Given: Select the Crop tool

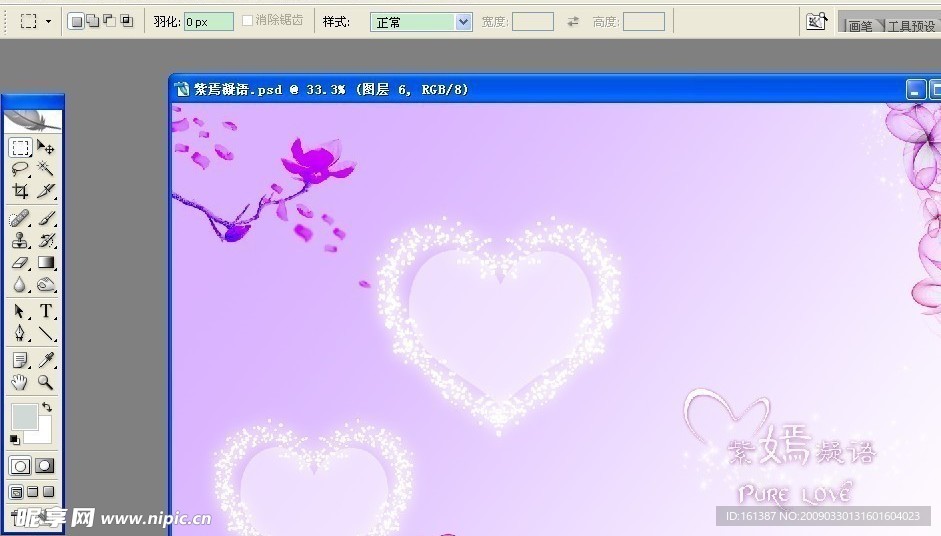Looking at the screenshot, I should coord(20,191).
